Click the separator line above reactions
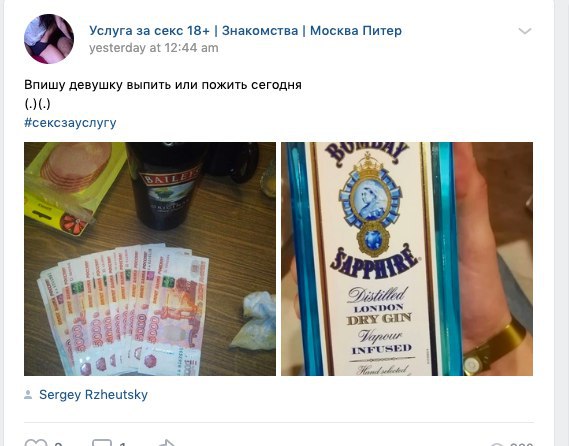The height and width of the screenshot is (446, 569). point(279,422)
